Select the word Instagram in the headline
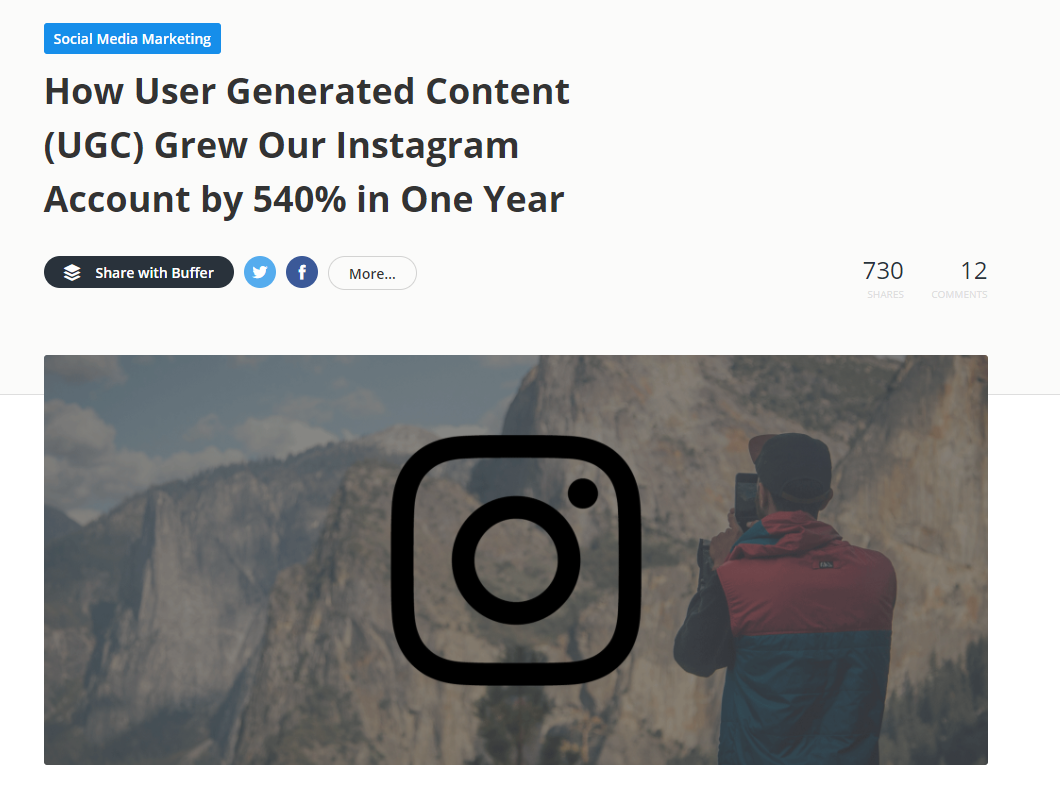The image size is (1060, 797). [x=427, y=145]
